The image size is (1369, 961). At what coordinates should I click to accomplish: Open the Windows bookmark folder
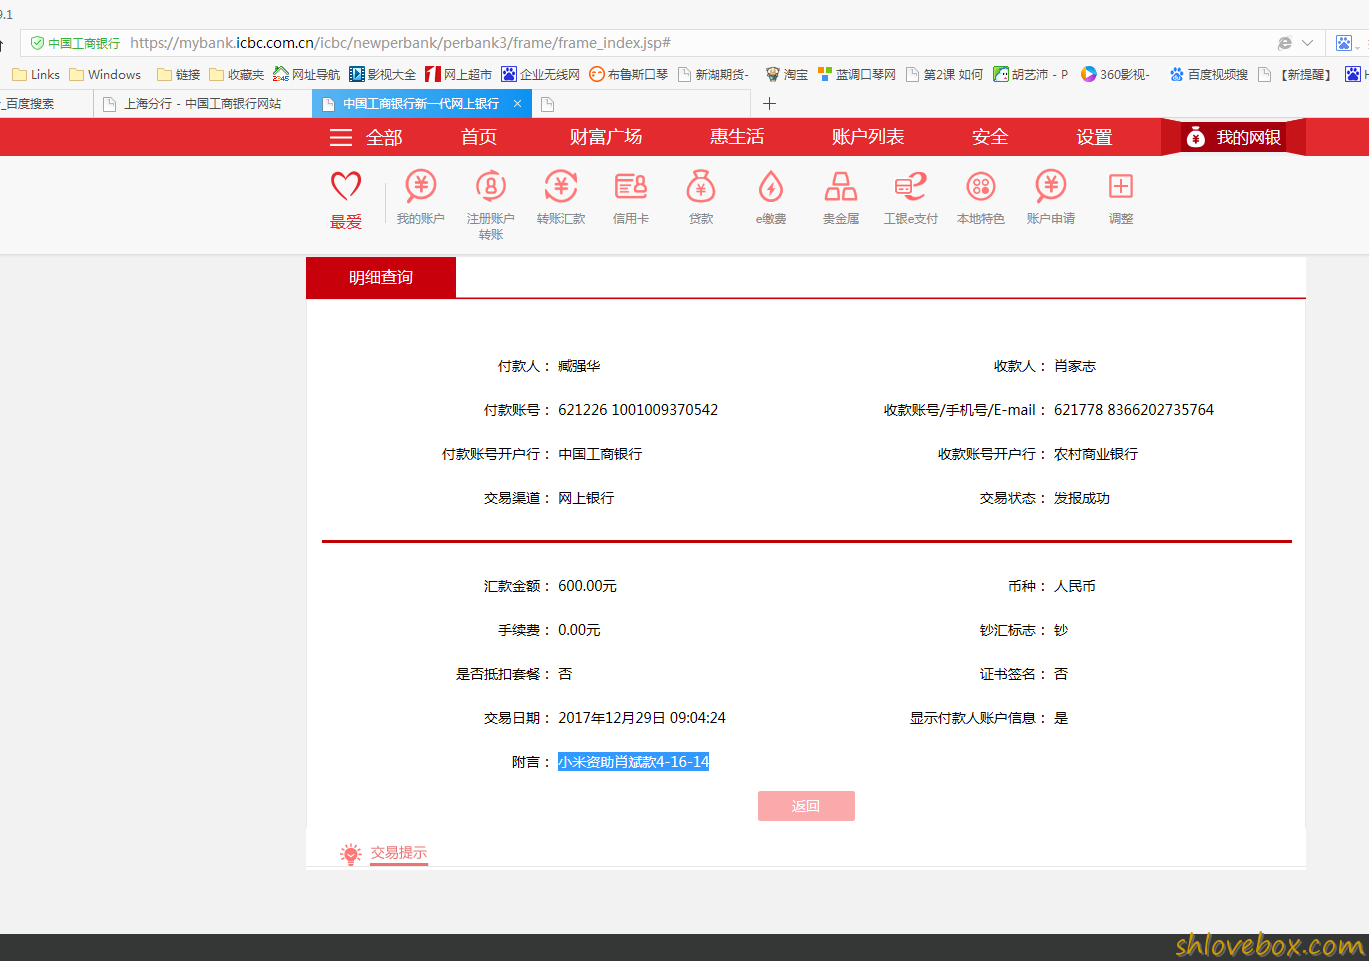105,74
